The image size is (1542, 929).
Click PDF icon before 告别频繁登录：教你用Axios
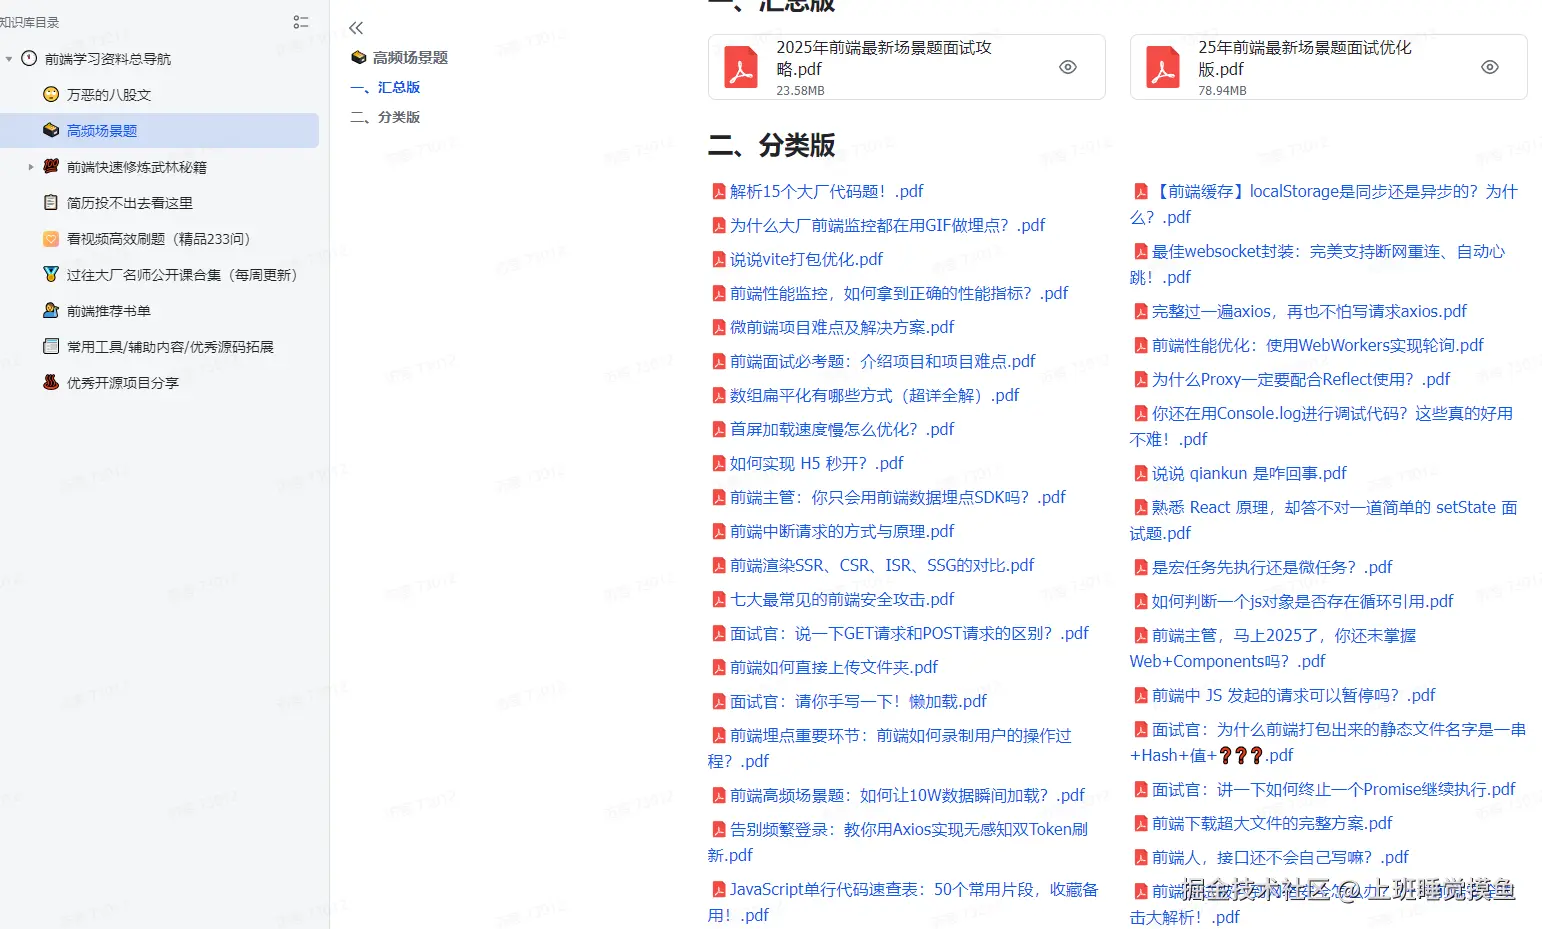click(718, 829)
